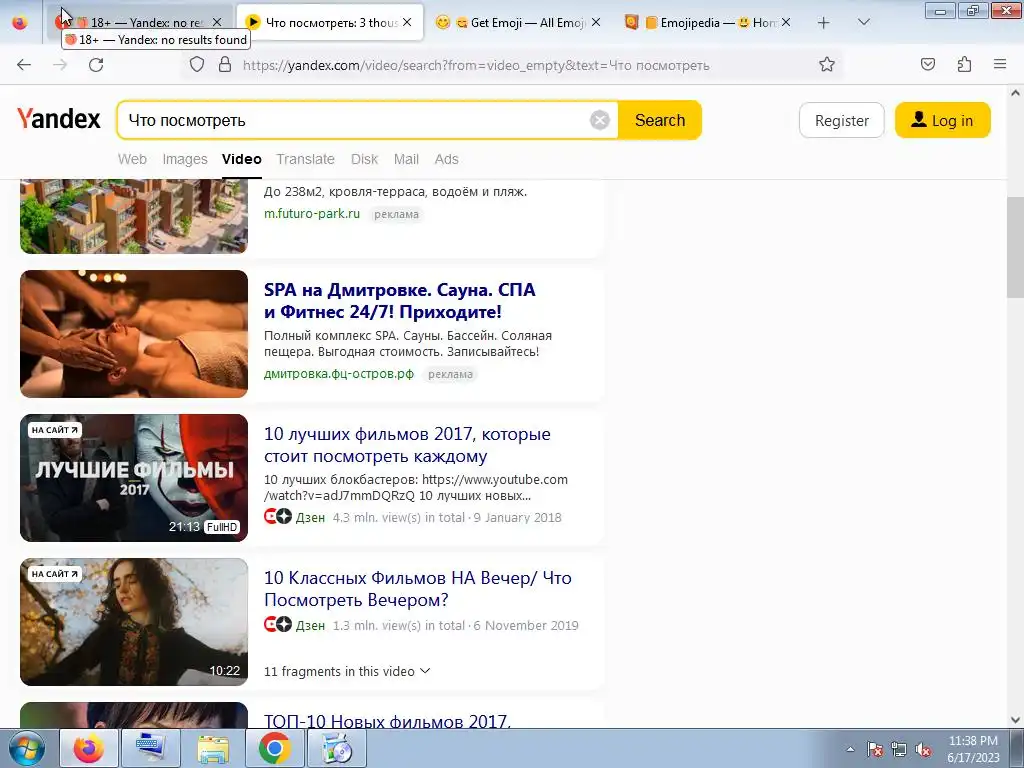This screenshot has width=1024, height=768.
Task: Expand '11 fragments in this video'
Action: [x=347, y=671]
